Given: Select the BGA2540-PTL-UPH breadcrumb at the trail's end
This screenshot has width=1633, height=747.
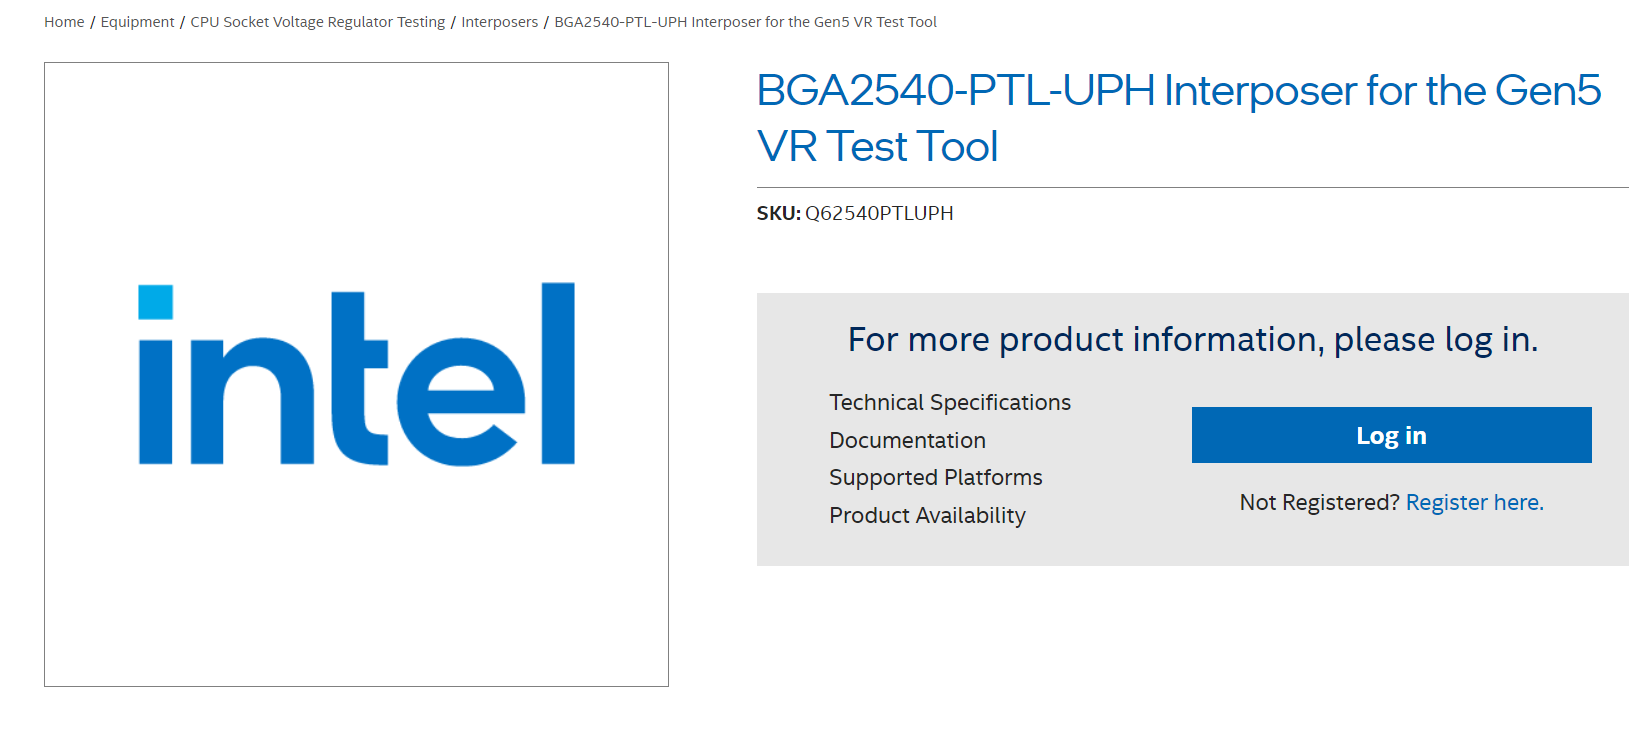Looking at the screenshot, I should click(x=745, y=22).
